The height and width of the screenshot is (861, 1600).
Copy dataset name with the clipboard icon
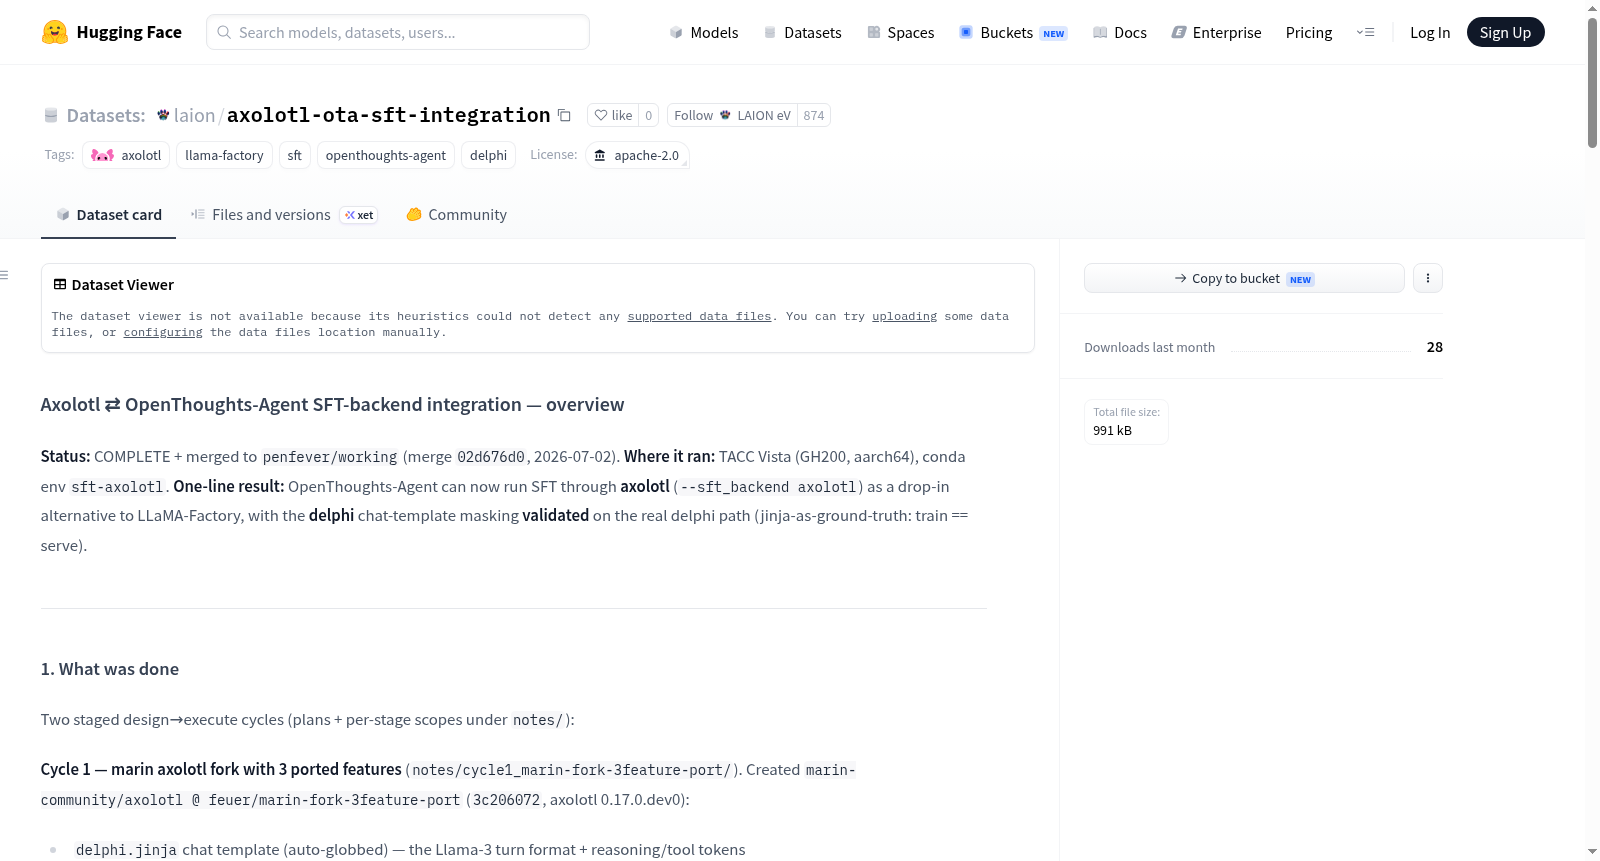coord(564,115)
